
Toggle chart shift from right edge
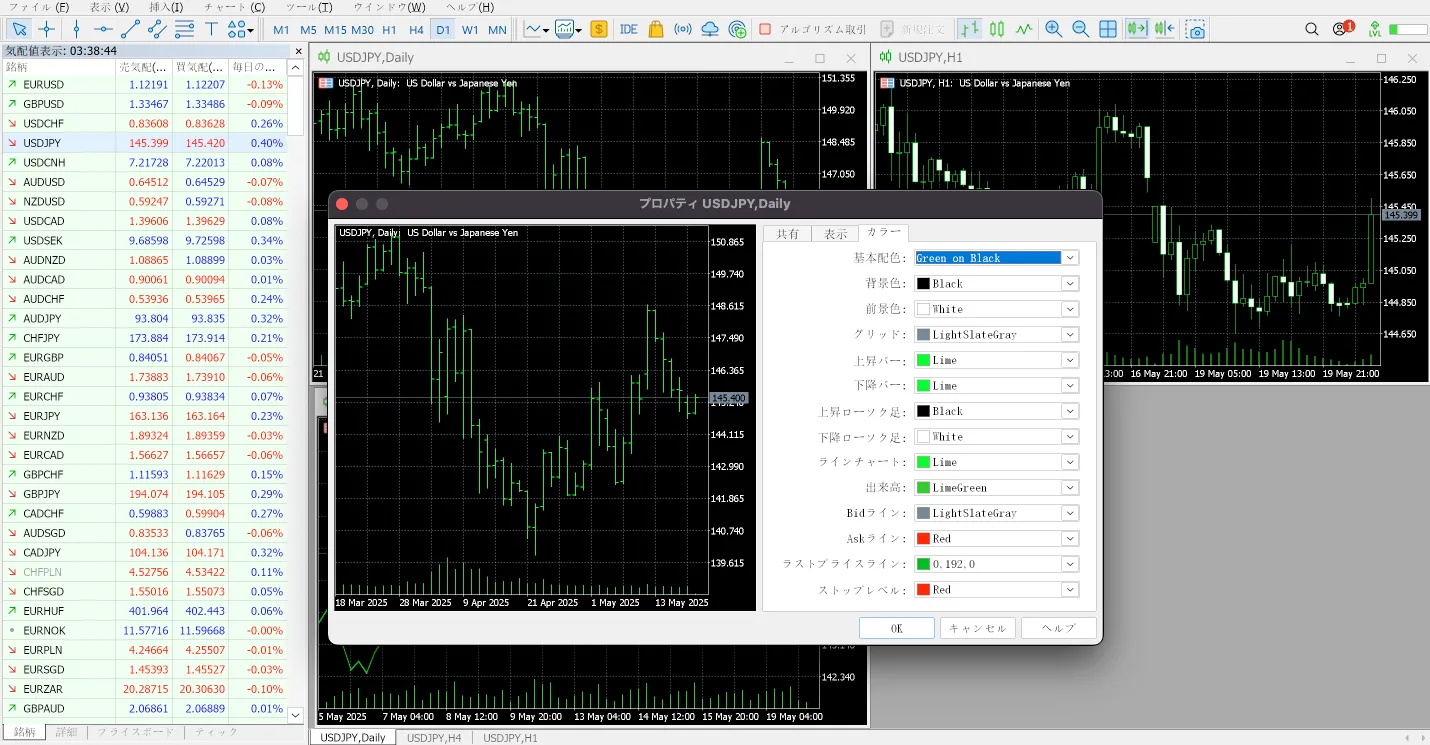pyautogui.click(x=1164, y=29)
